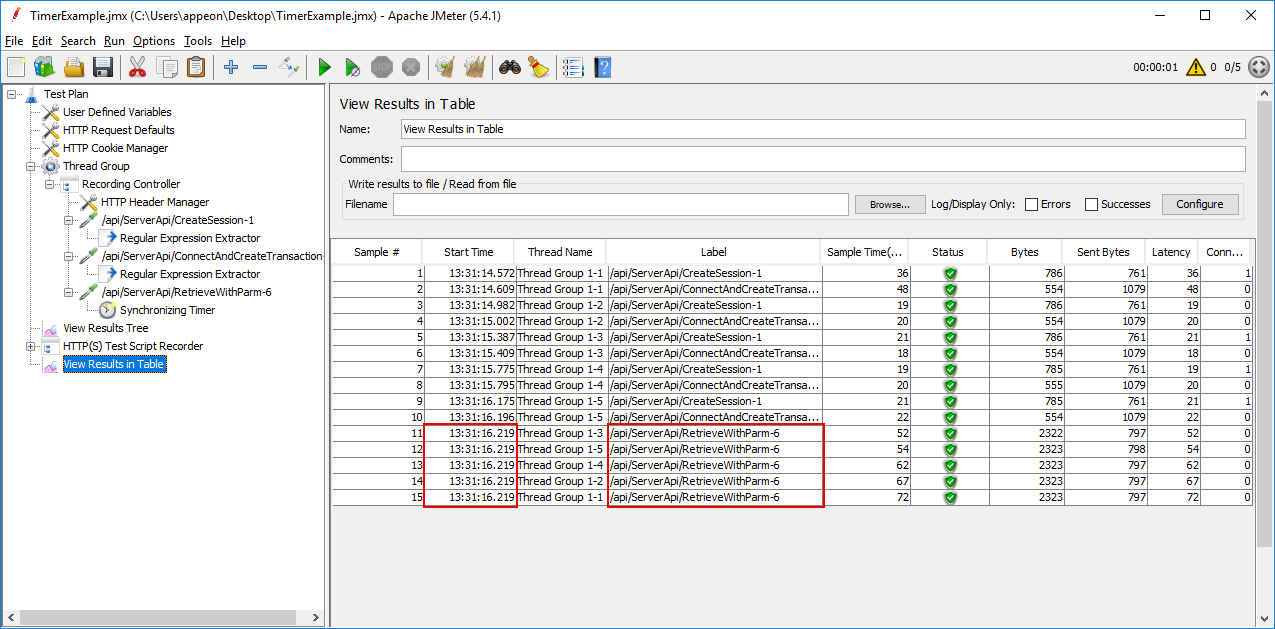The height and width of the screenshot is (629, 1275).
Task: Click the Toggle enable/disable icon
Action: coord(289,67)
